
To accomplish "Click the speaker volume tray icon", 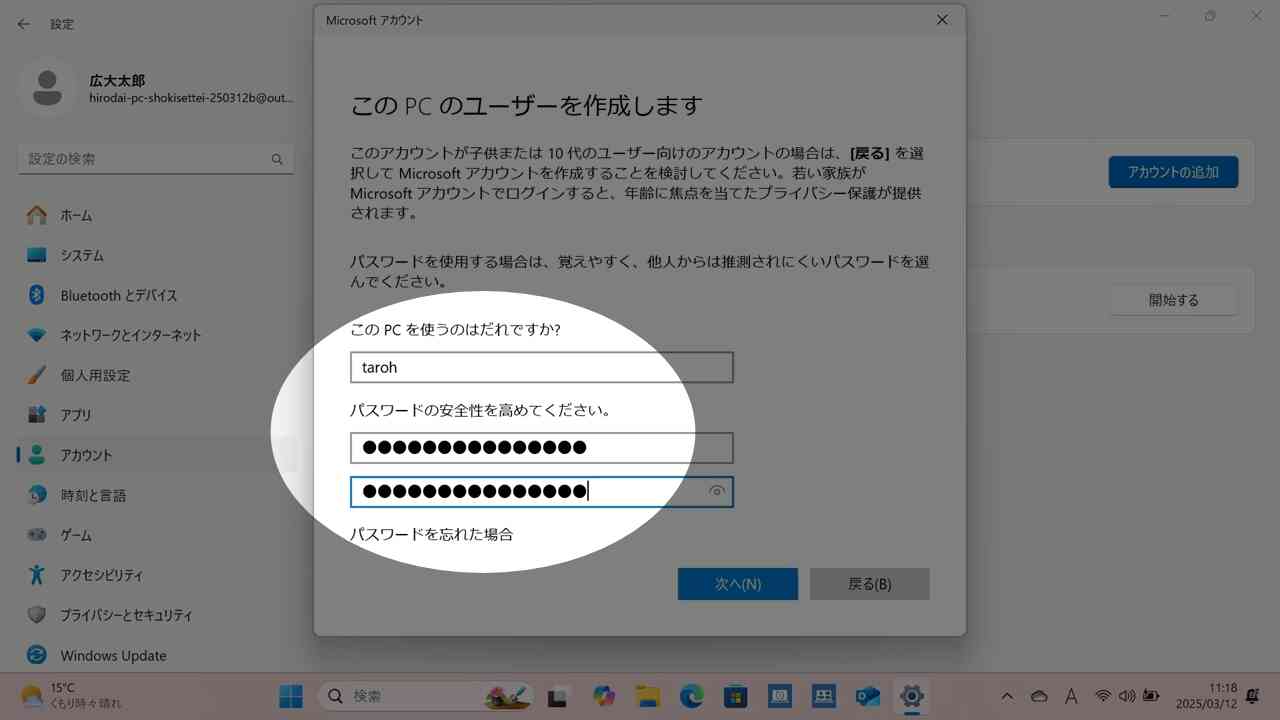I will (1127, 696).
